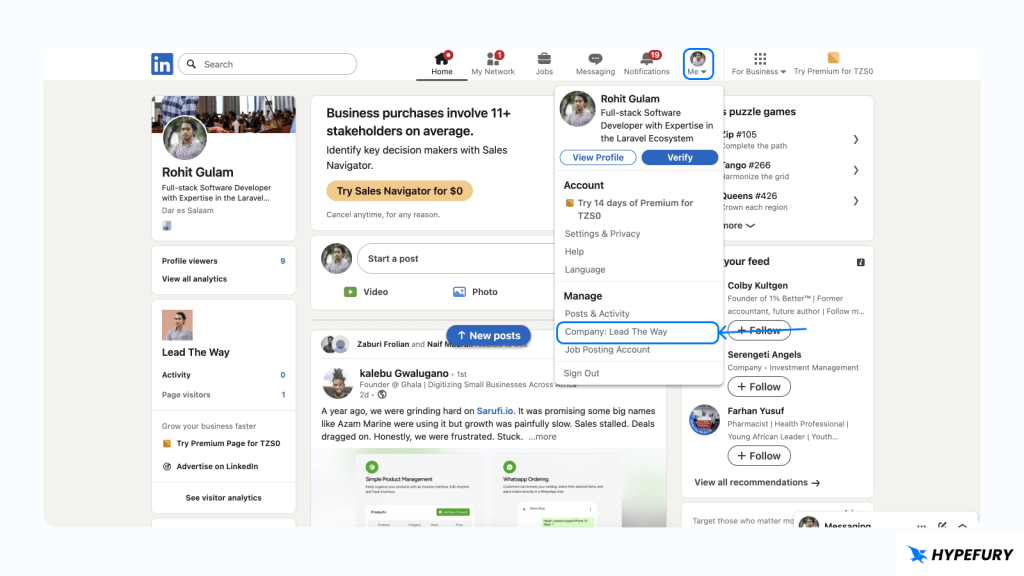This screenshot has height=576, width=1024.
Task: Toggle the Me dropdown menu
Action: click(697, 64)
